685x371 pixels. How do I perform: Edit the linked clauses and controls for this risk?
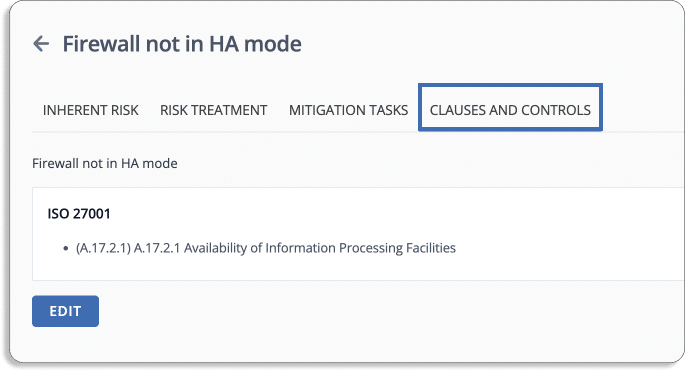[66, 311]
